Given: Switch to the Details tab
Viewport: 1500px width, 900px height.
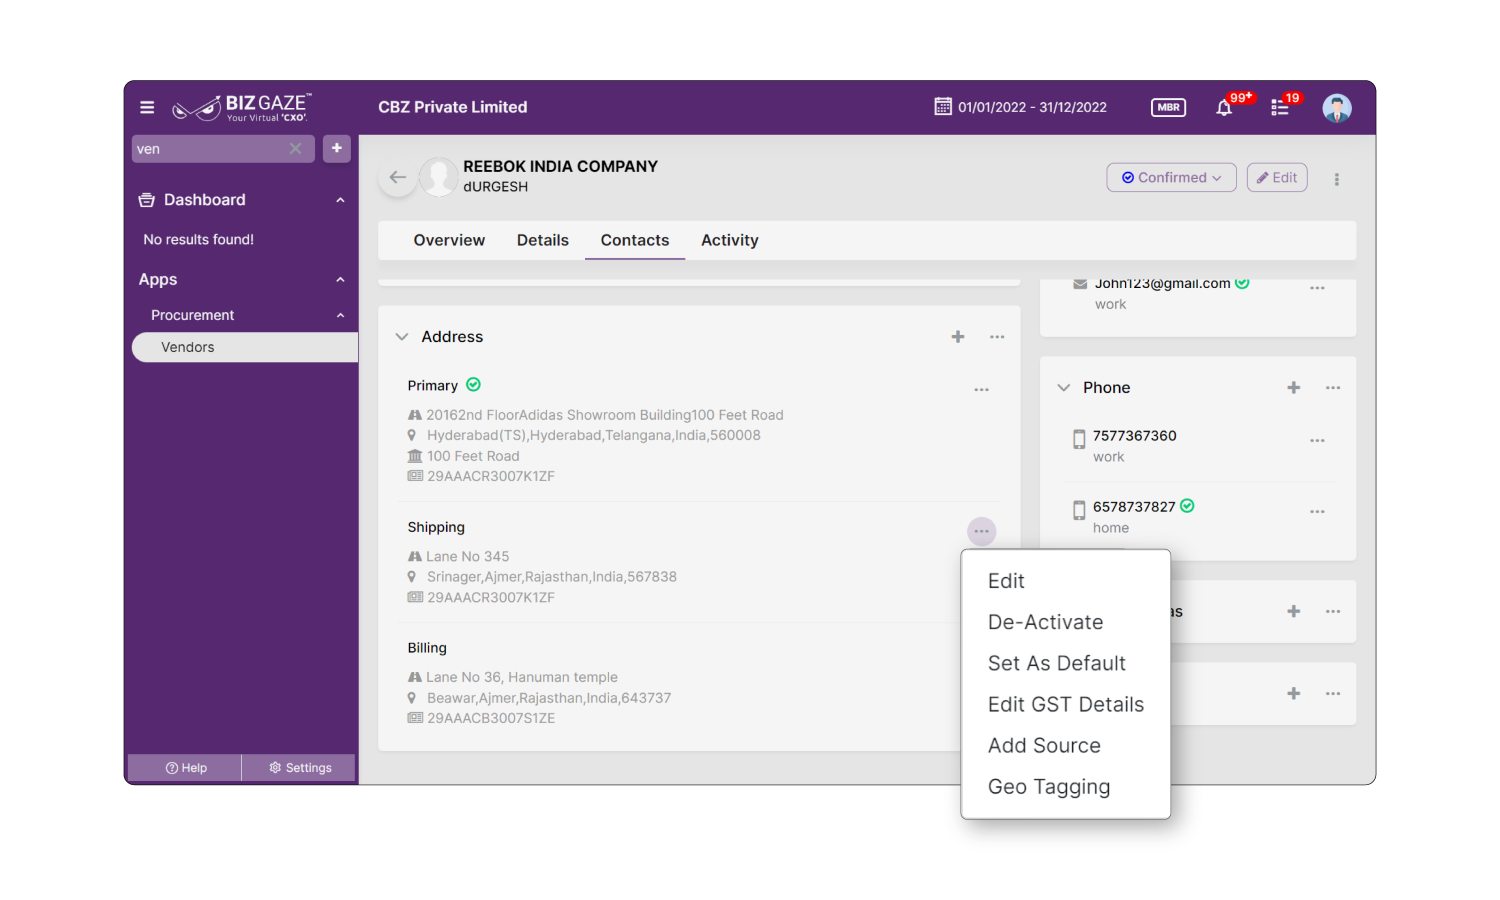Looking at the screenshot, I should click(x=543, y=240).
